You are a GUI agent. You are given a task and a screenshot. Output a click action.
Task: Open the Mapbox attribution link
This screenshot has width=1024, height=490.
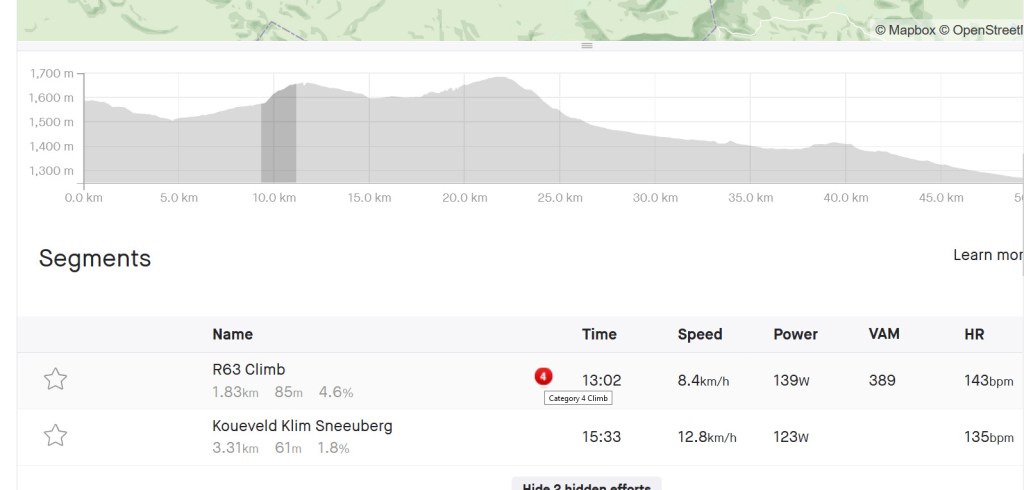point(911,30)
